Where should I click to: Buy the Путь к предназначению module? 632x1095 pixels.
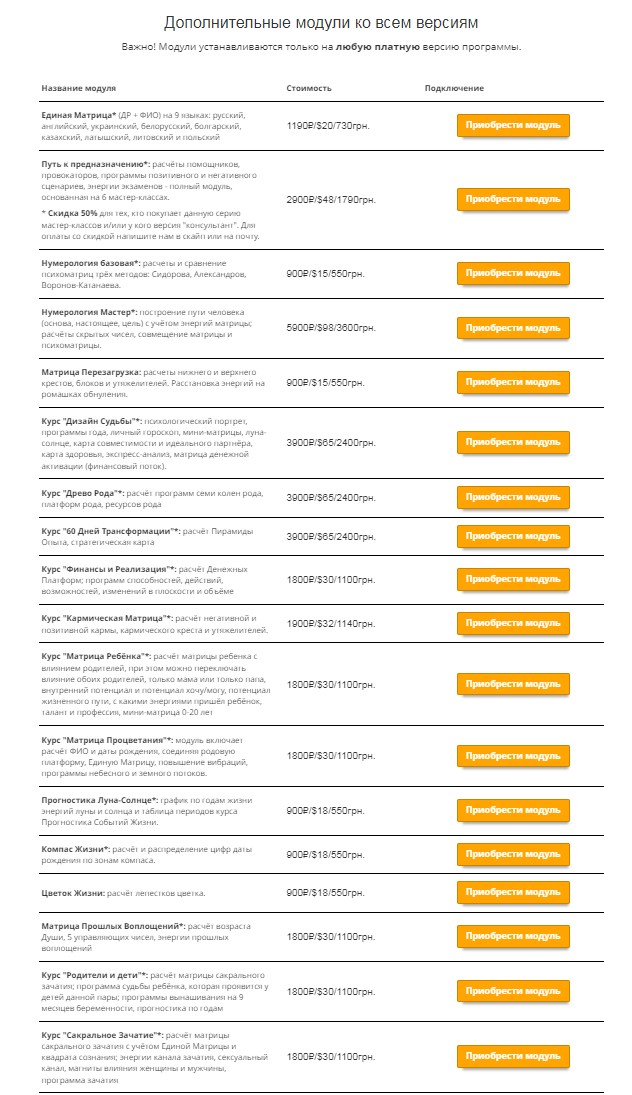point(513,199)
